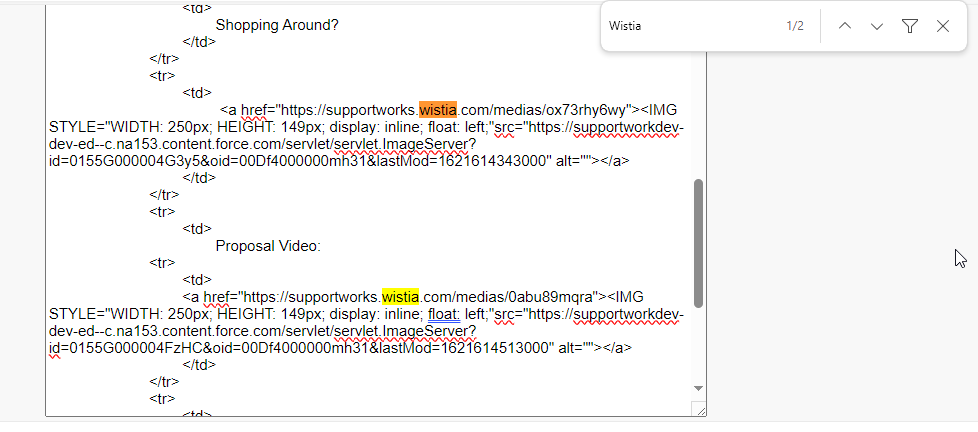Viewport: 978px width, 432px height.
Task: Click the yellow-highlighted wistia match
Action: [x=400, y=296]
